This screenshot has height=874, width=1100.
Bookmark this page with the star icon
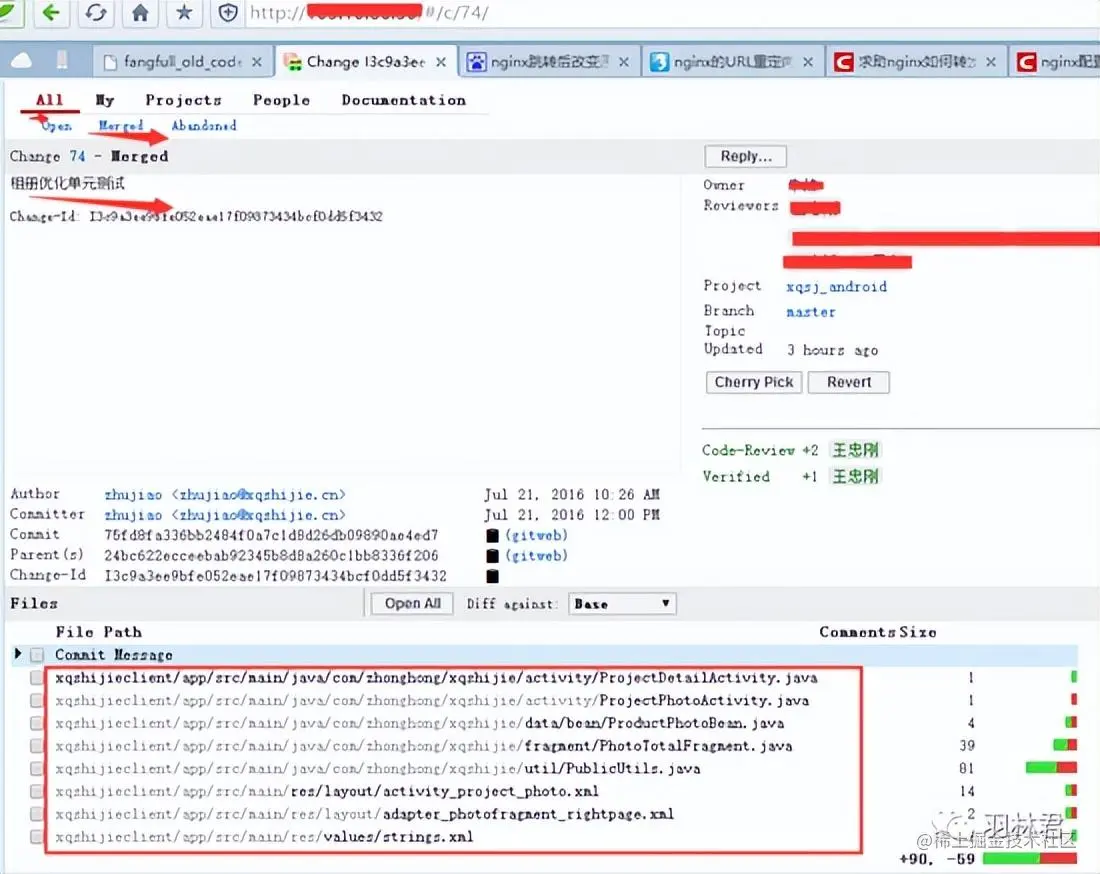[x=184, y=12]
